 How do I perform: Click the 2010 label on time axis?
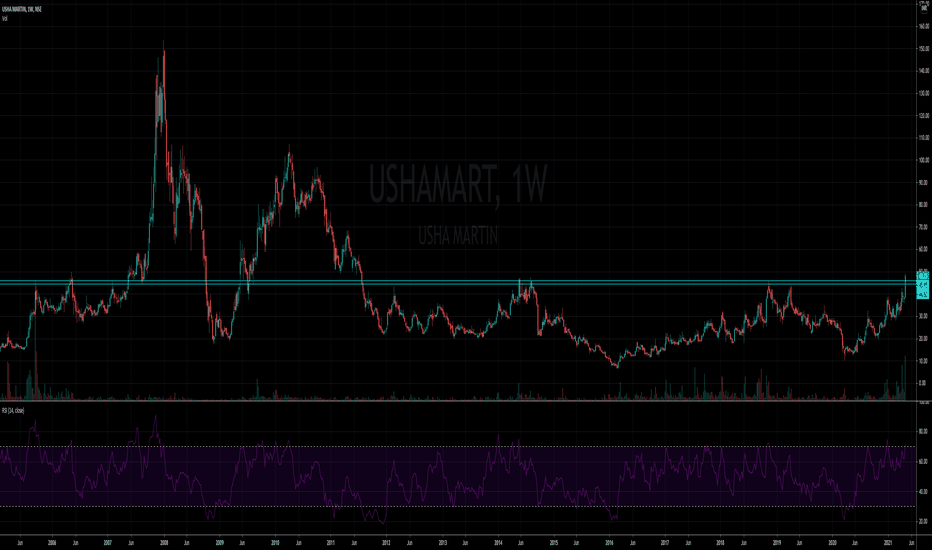[x=275, y=542]
